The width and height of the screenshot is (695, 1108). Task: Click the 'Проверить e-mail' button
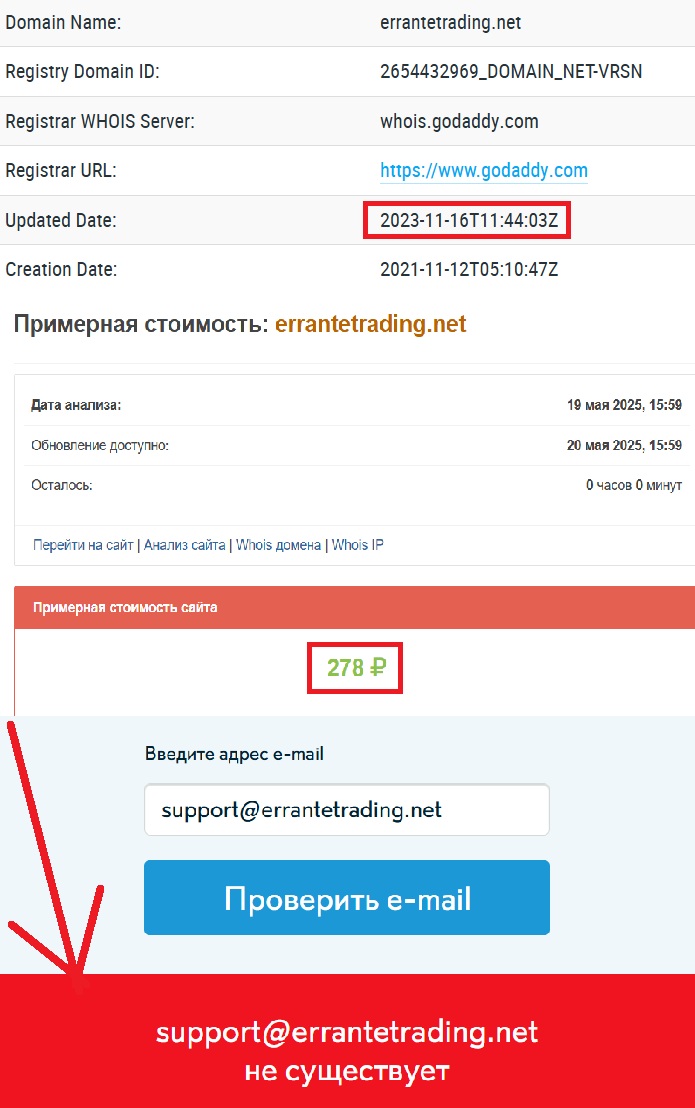[x=347, y=897]
